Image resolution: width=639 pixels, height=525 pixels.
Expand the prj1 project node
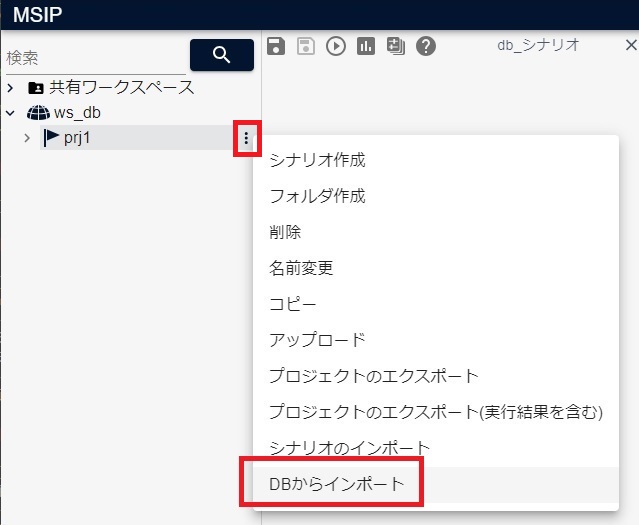[27, 138]
